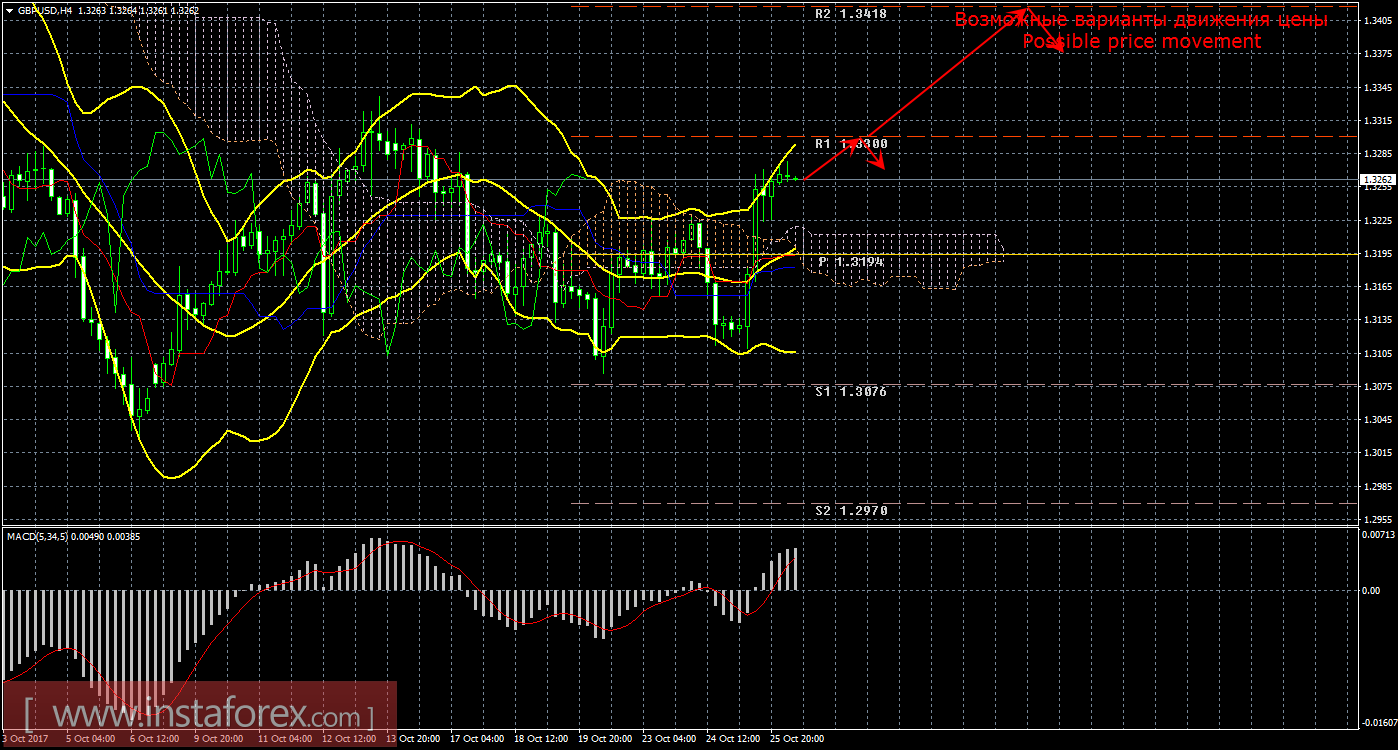The image size is (1398, 750).
Task: Click the 19 Oct 20:00 time label
Action: [x=605, y=741]
